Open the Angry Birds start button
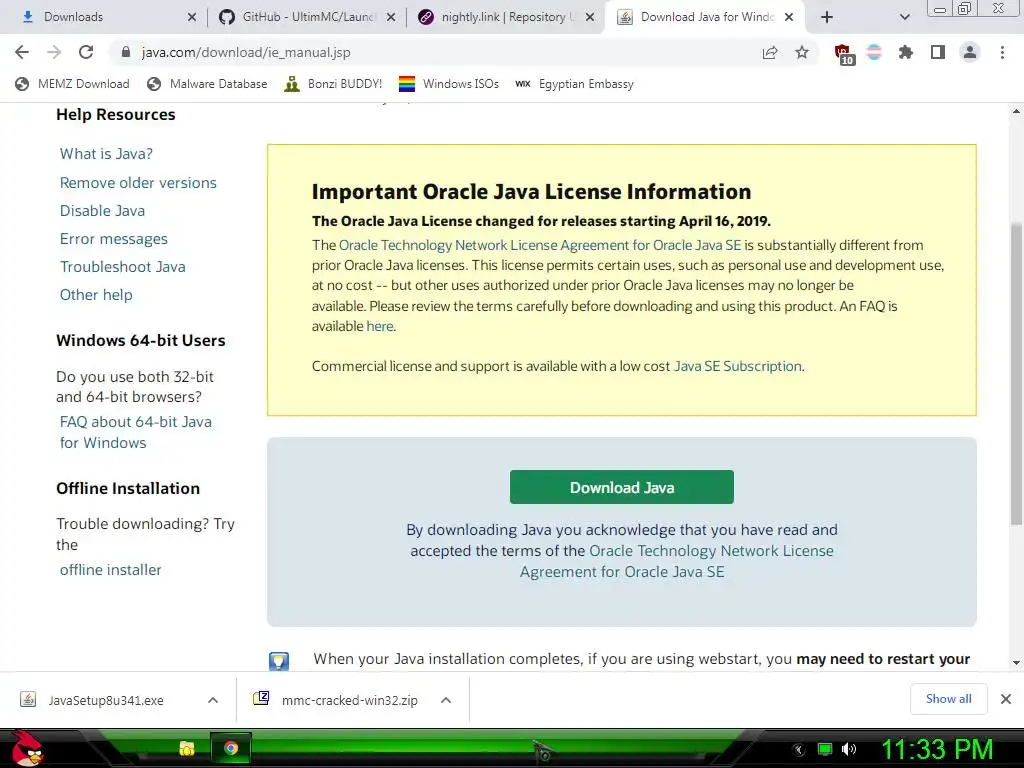The width and height of the screenshot is (1024, 768). coord(26,748)
